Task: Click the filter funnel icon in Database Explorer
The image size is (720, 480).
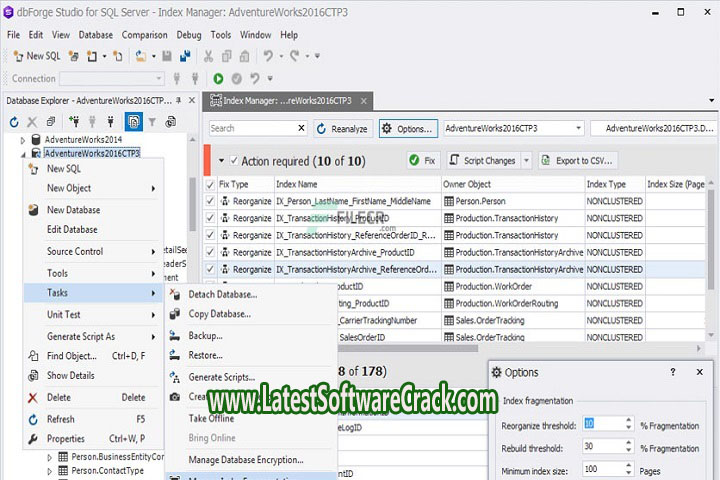Action: pos(152,122)
